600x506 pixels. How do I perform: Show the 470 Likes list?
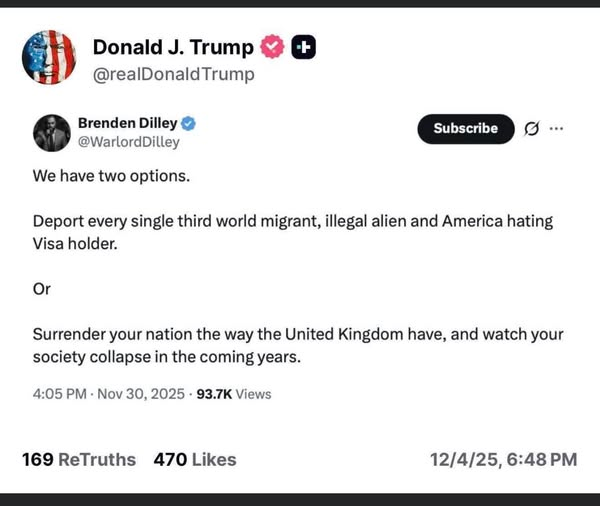(x=195, y=459)
